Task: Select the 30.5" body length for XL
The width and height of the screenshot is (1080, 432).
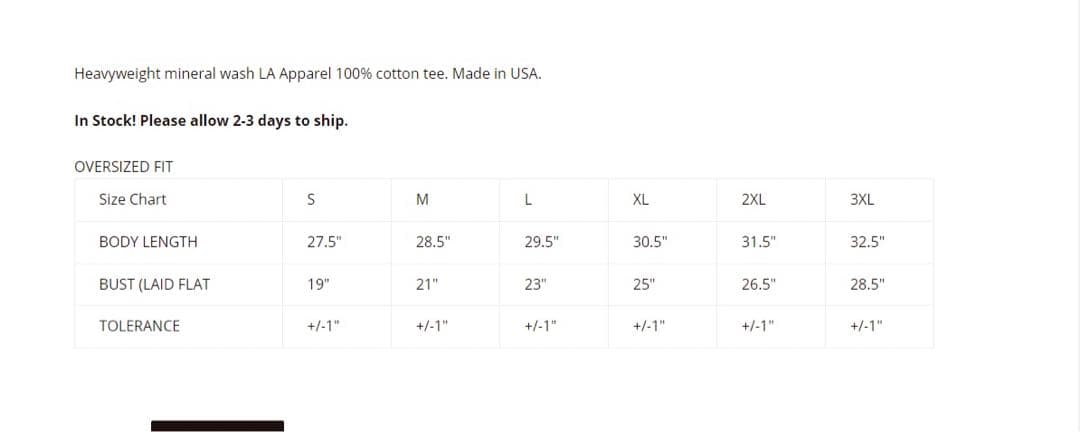Action: pyautogui.click(x=650, y=241)
